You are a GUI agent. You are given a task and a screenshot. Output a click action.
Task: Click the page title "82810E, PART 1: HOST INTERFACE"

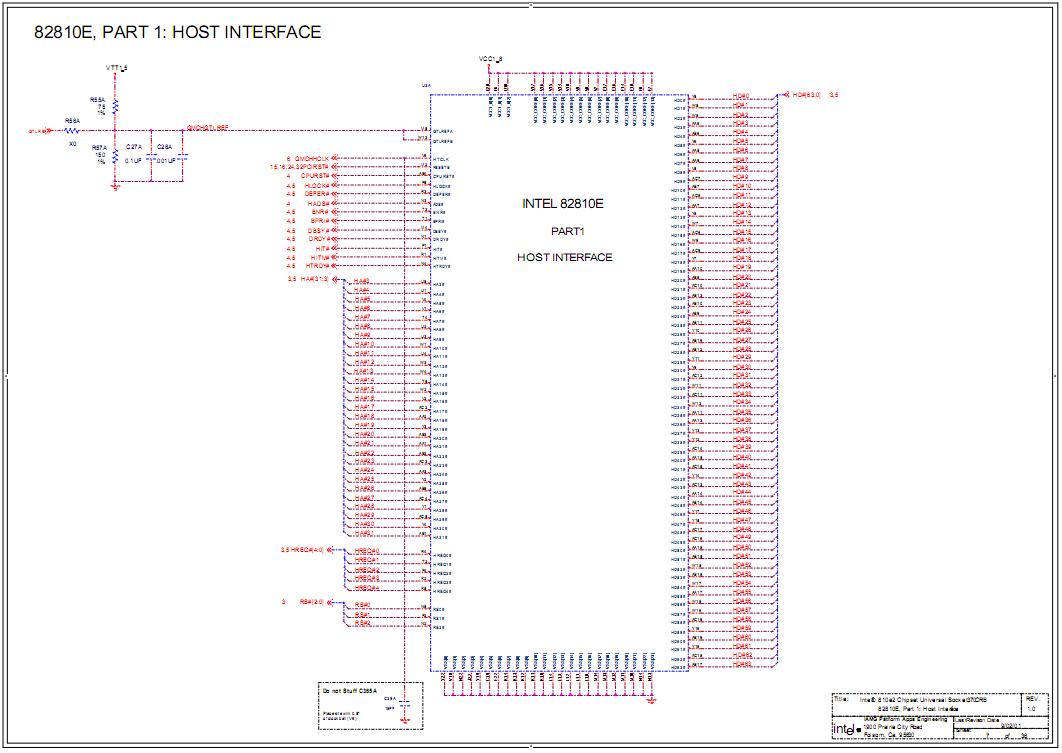click(177, 33)
